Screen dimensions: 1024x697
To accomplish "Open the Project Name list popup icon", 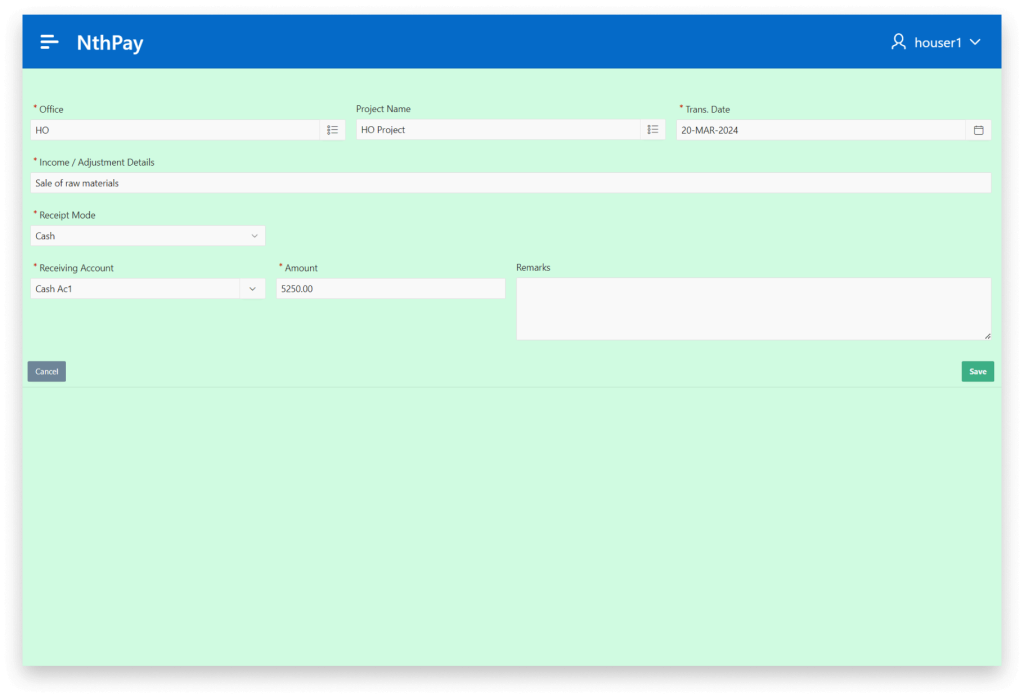I will pyautogui.click(x=652, y=130).
